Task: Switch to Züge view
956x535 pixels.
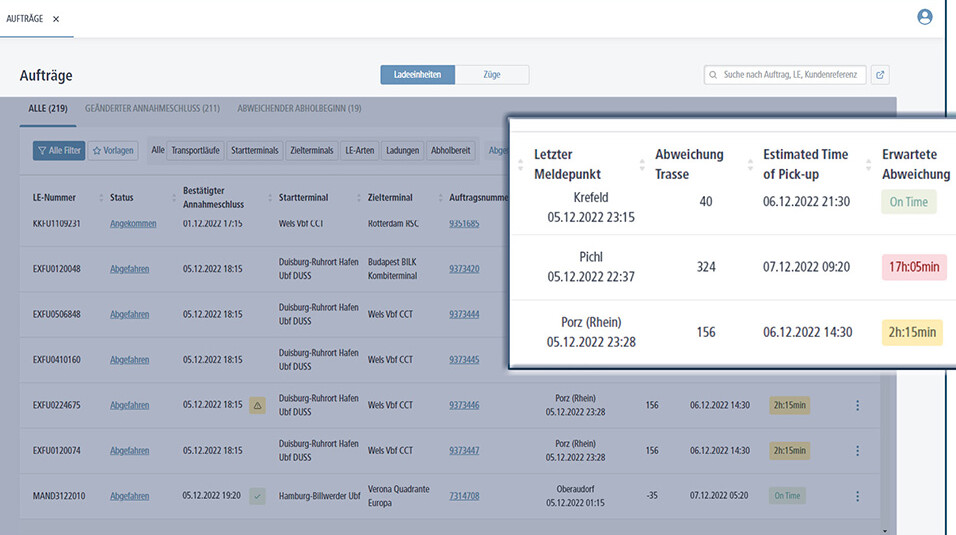Action: [492, 74]
